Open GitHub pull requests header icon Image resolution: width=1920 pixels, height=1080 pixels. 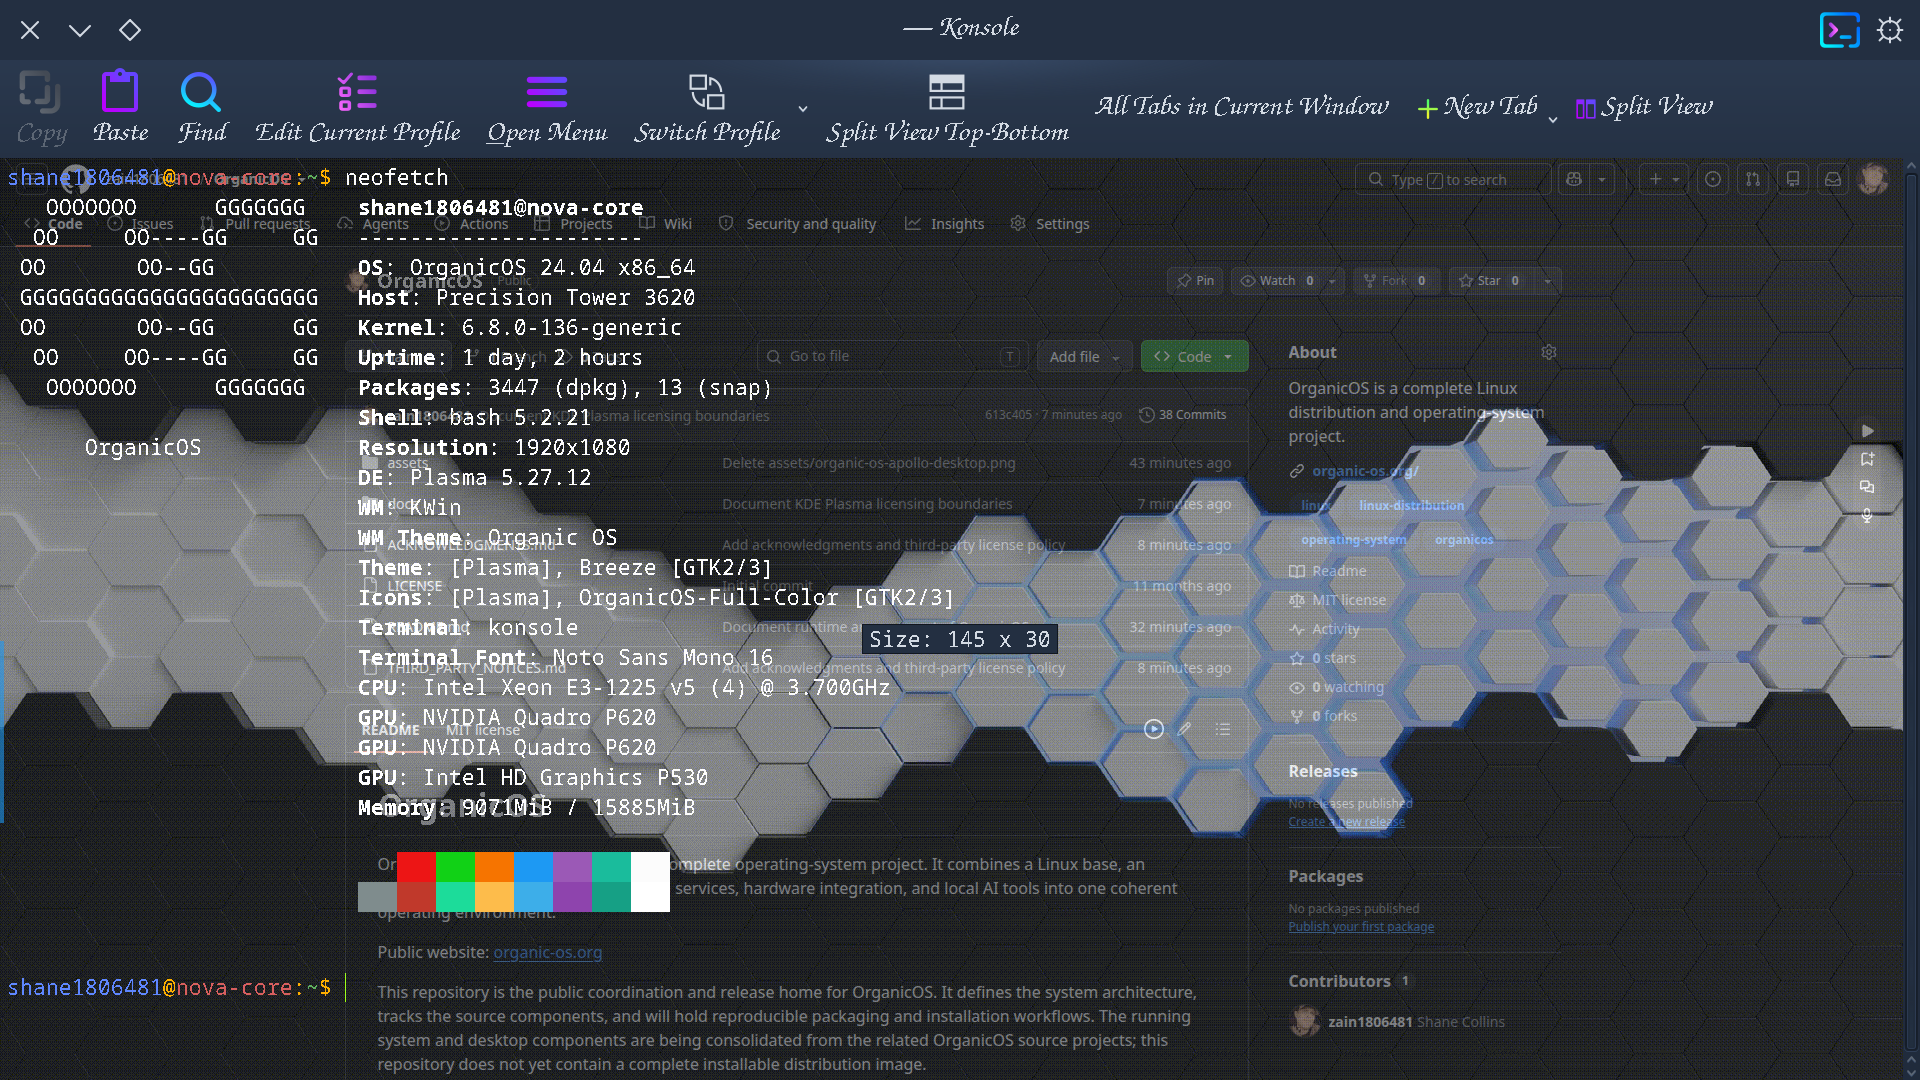pos(1753,179)
